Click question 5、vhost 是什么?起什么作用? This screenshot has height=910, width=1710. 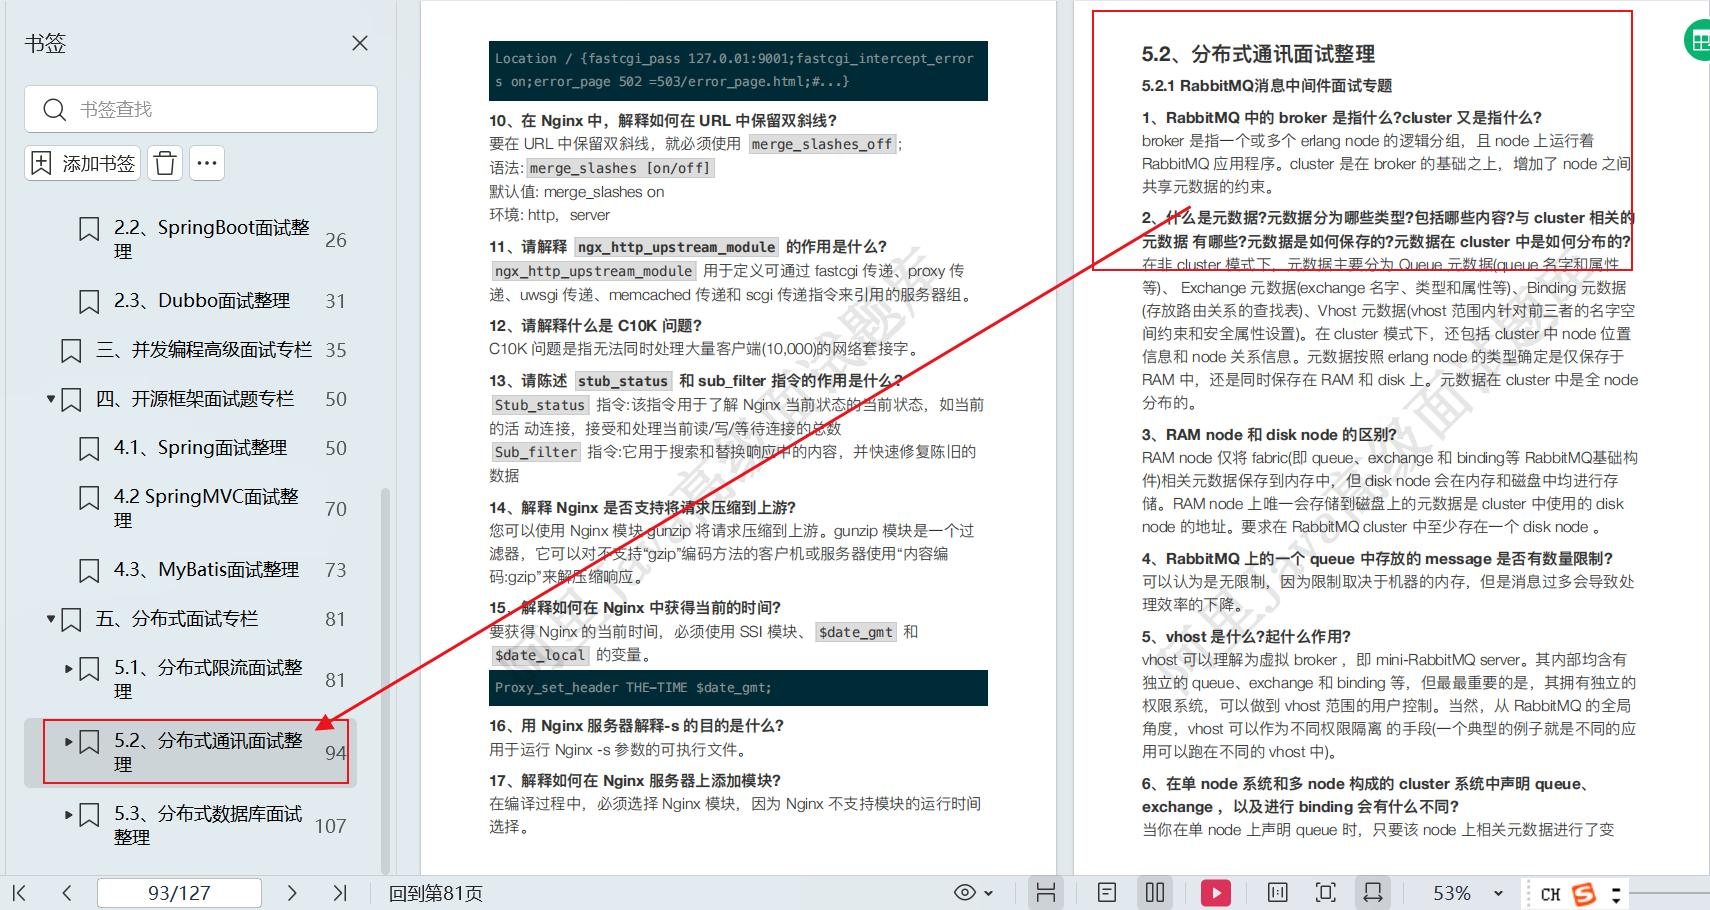[x=1246, y=637]
